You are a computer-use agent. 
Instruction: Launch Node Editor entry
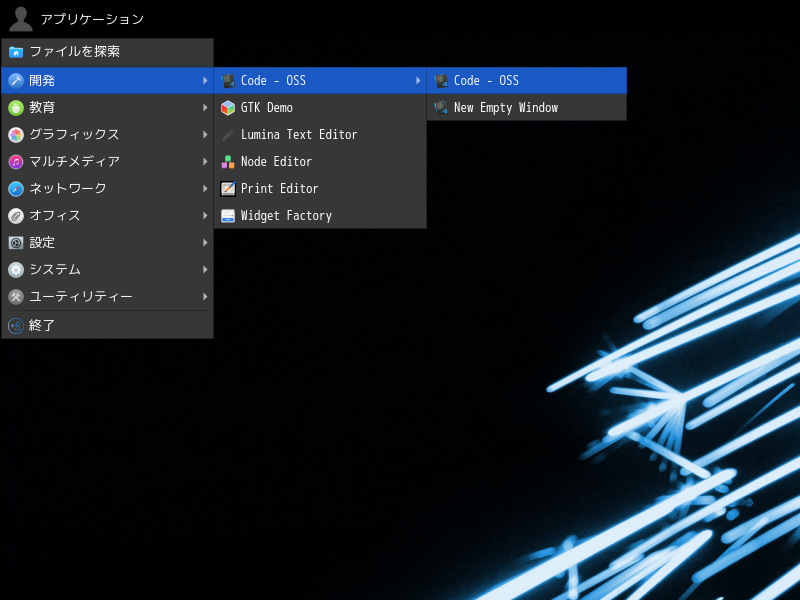click(276, 162)
